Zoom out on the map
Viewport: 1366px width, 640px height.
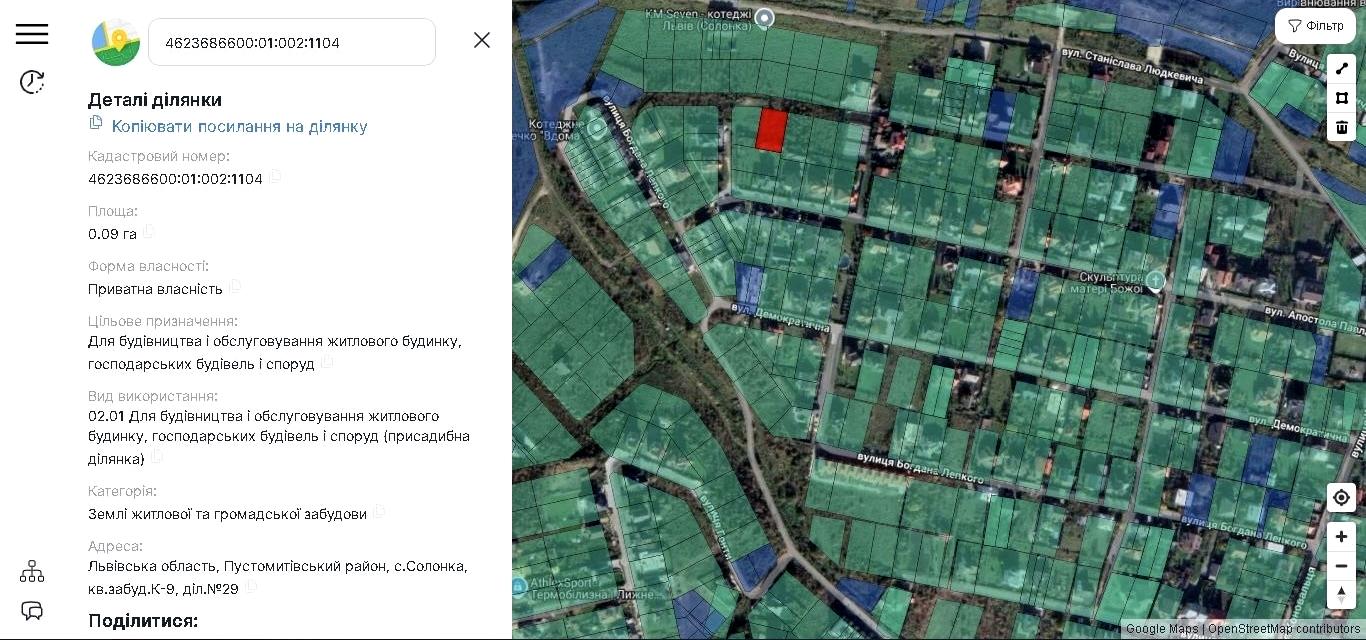pyautogui.click(x=1341, y=566)
